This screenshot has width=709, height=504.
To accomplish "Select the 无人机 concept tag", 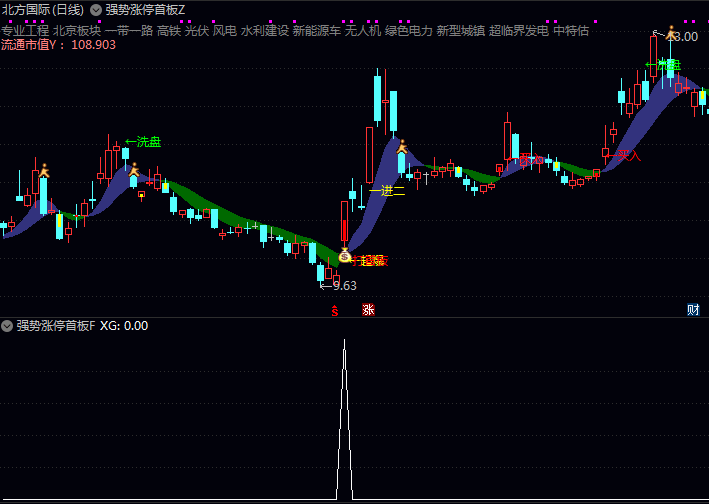I will [x=363, y=31].
